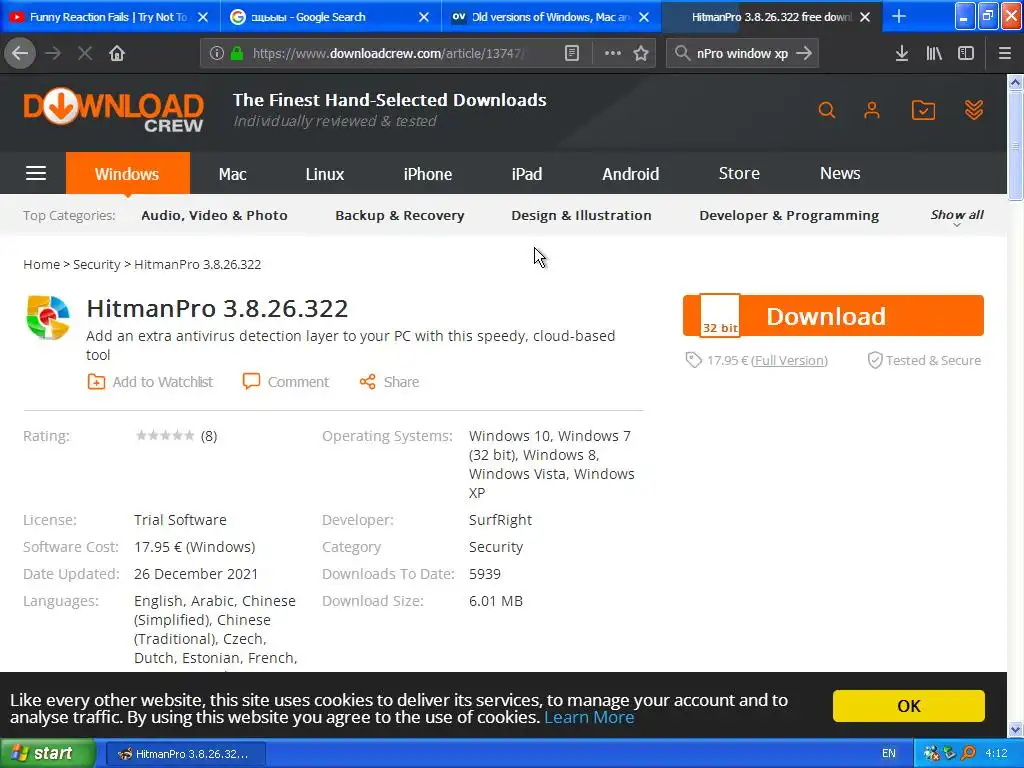1024x768 pixels.
Task: Open Backup & Recovery category
Action: click(x=400, y=216)
